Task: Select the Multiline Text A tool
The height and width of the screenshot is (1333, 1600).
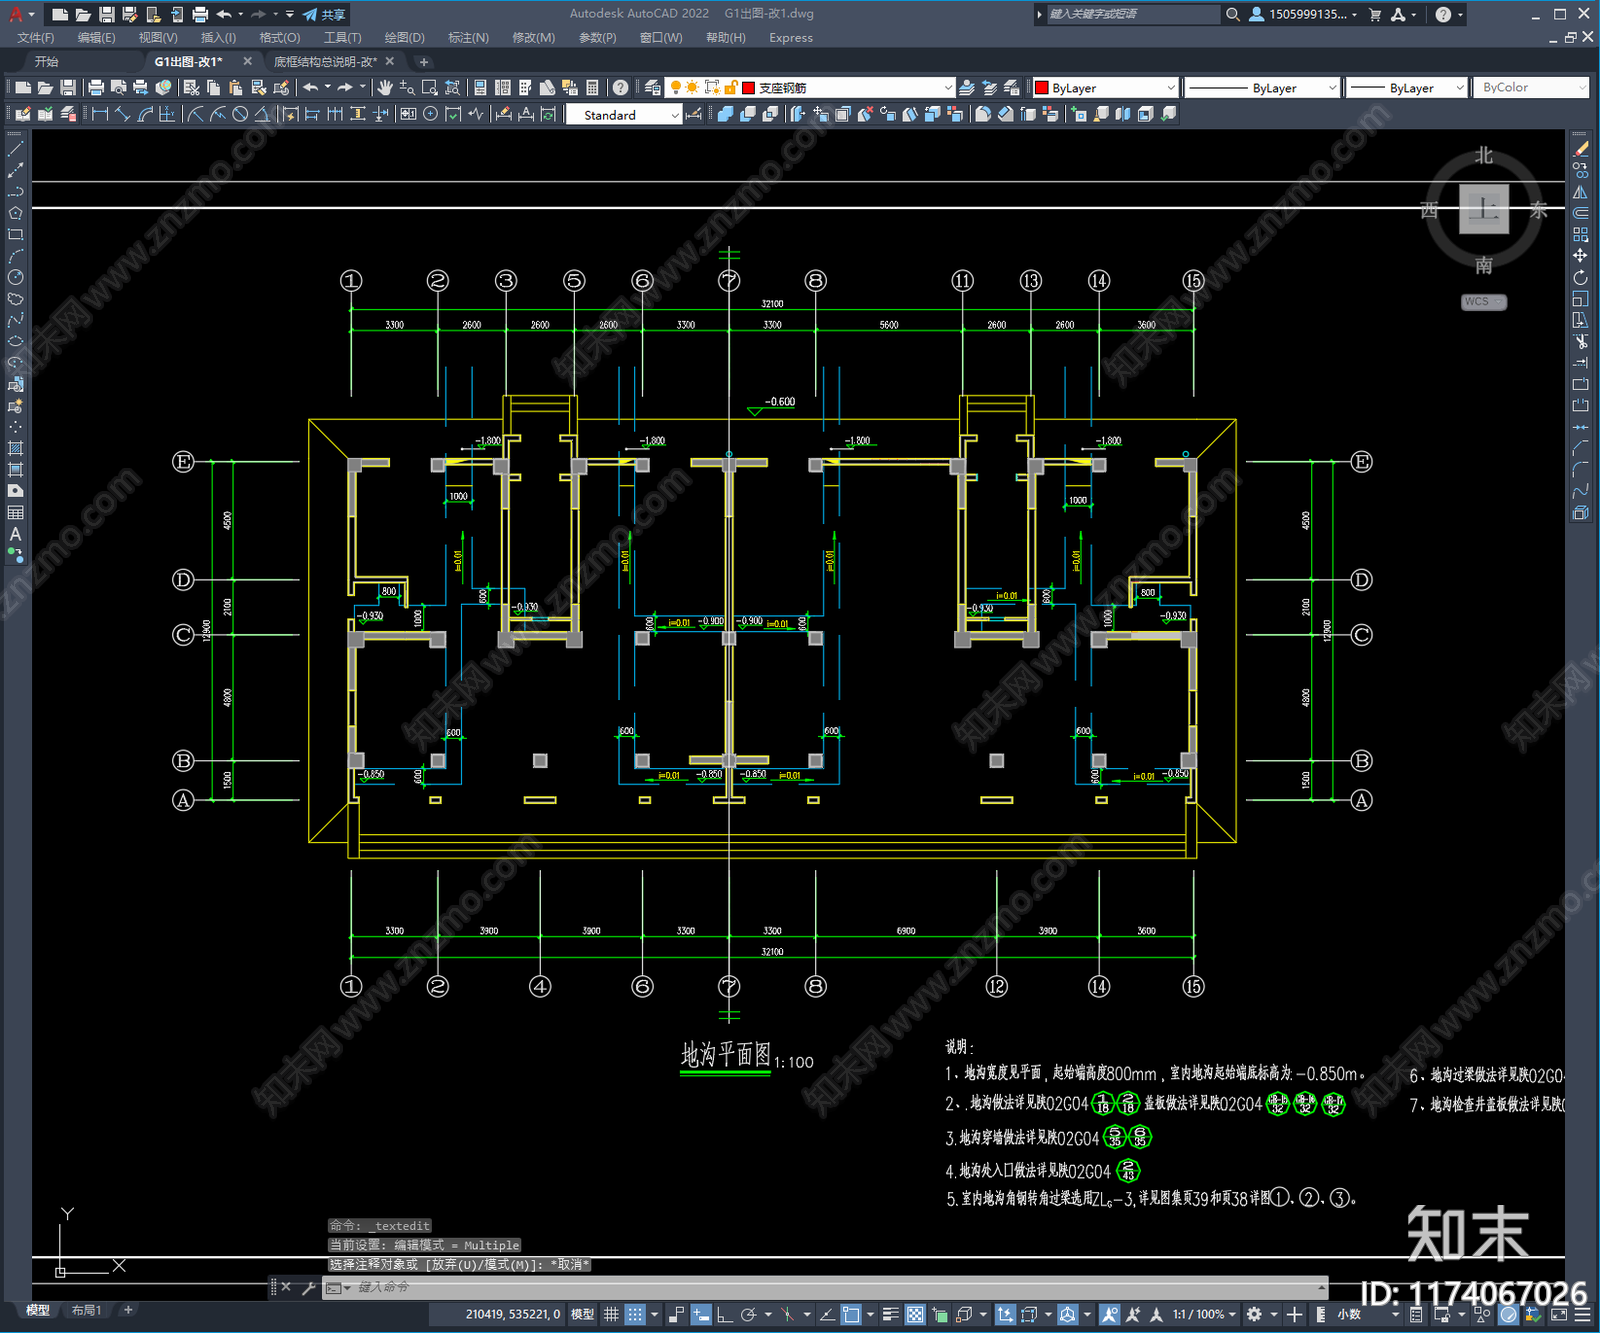Action: pos(15,534)
